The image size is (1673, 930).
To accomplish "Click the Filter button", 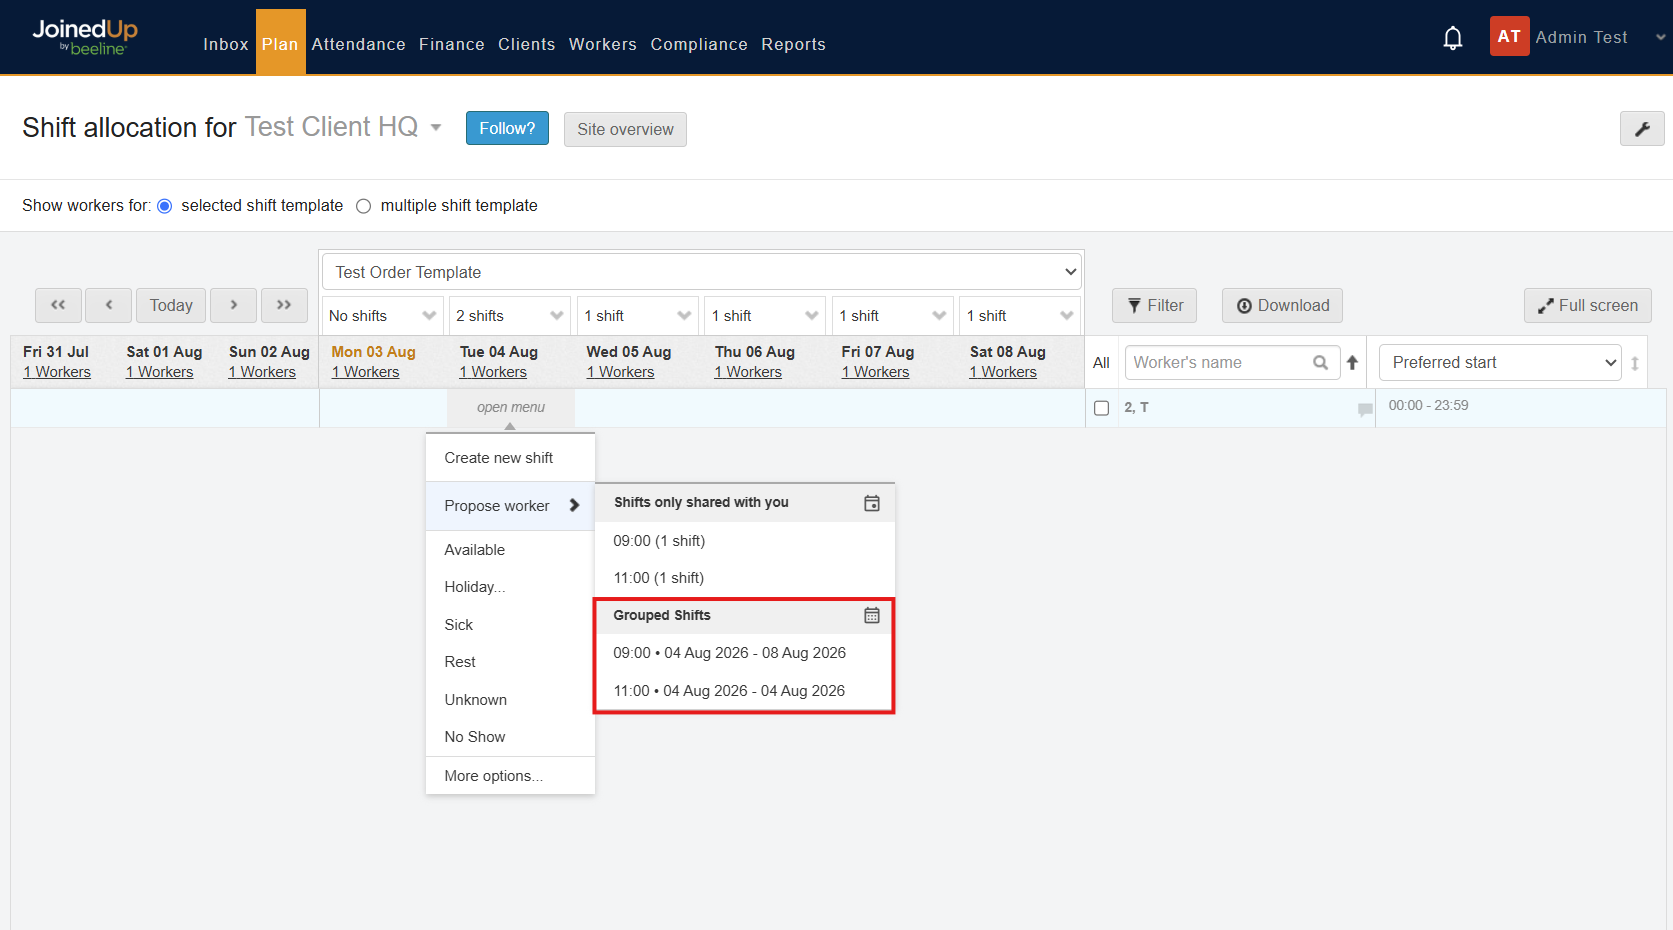I will [x=1154, y=306].
